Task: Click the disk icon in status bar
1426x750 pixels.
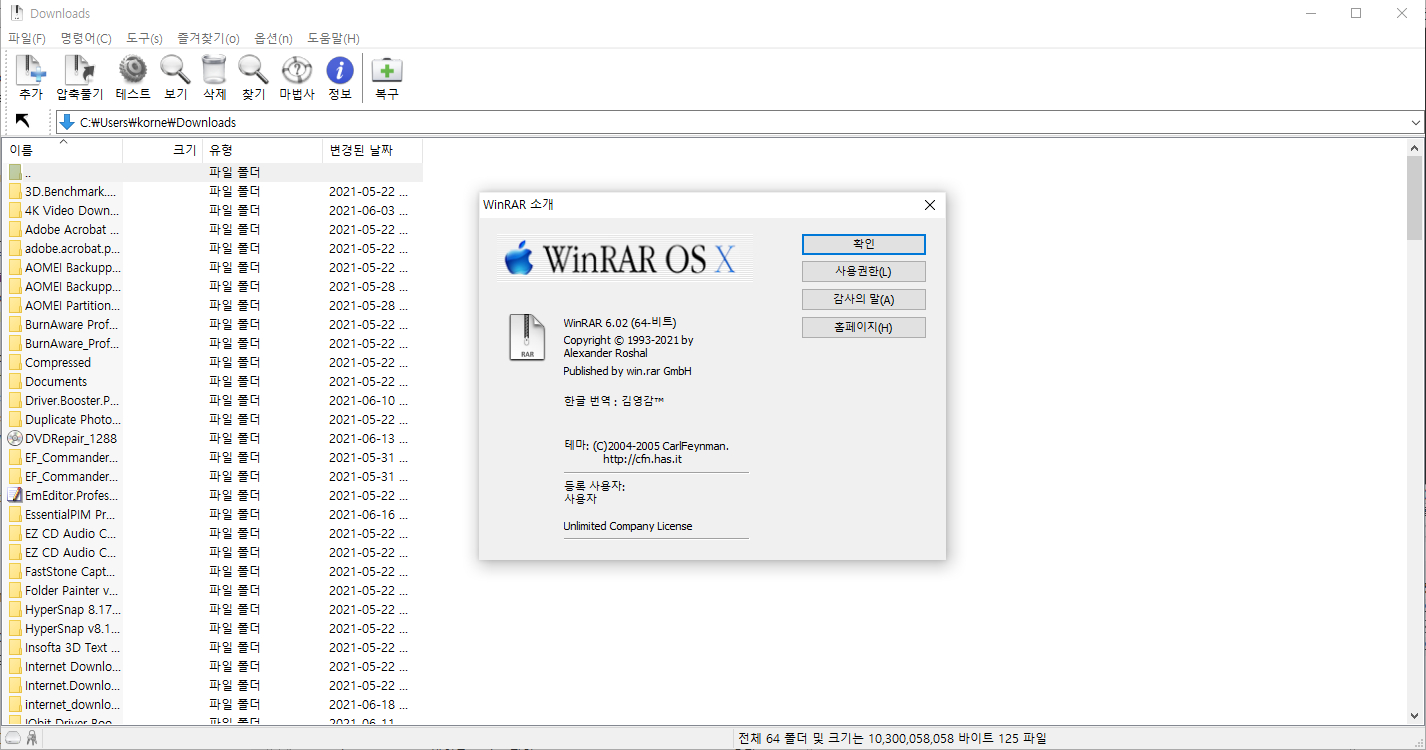Action: tap(14, 738)
